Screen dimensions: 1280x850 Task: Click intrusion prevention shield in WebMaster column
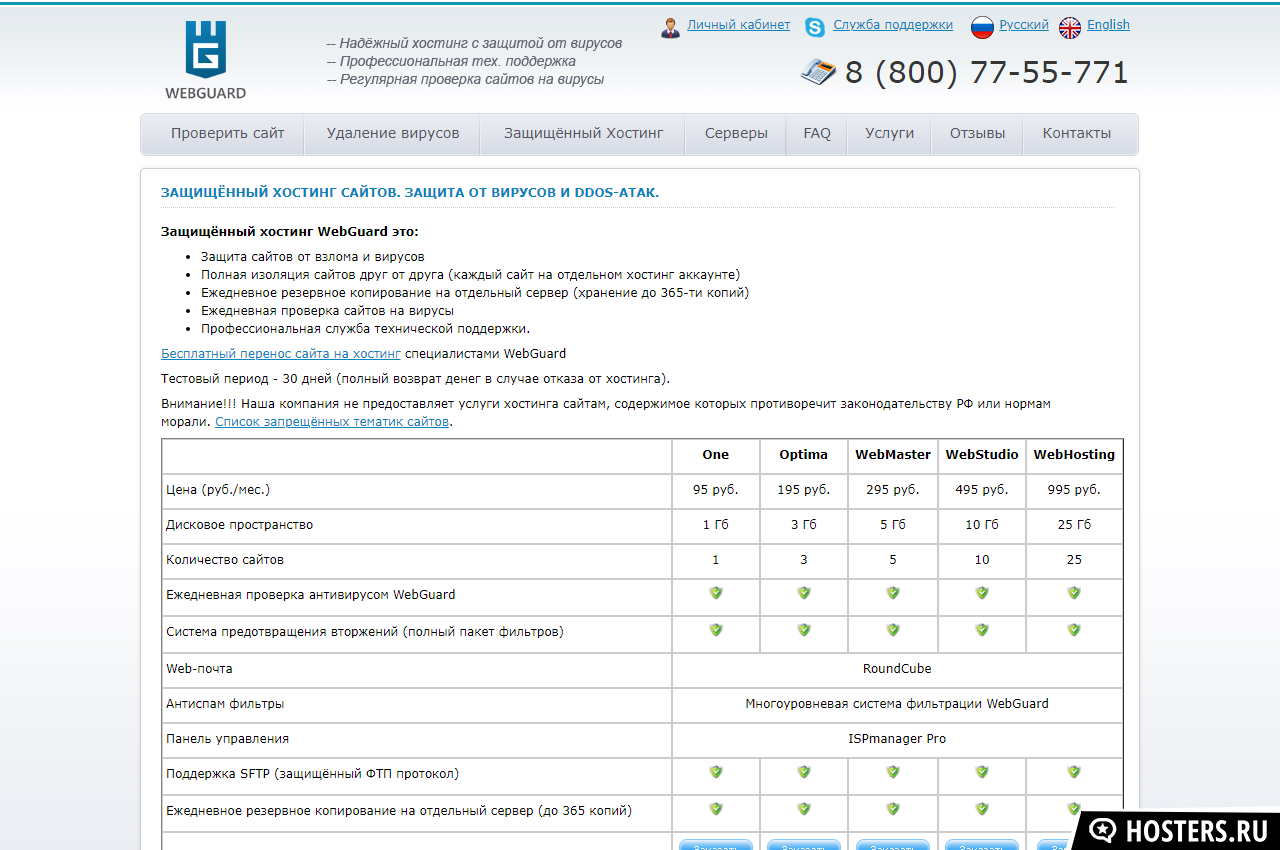(893, 630)
